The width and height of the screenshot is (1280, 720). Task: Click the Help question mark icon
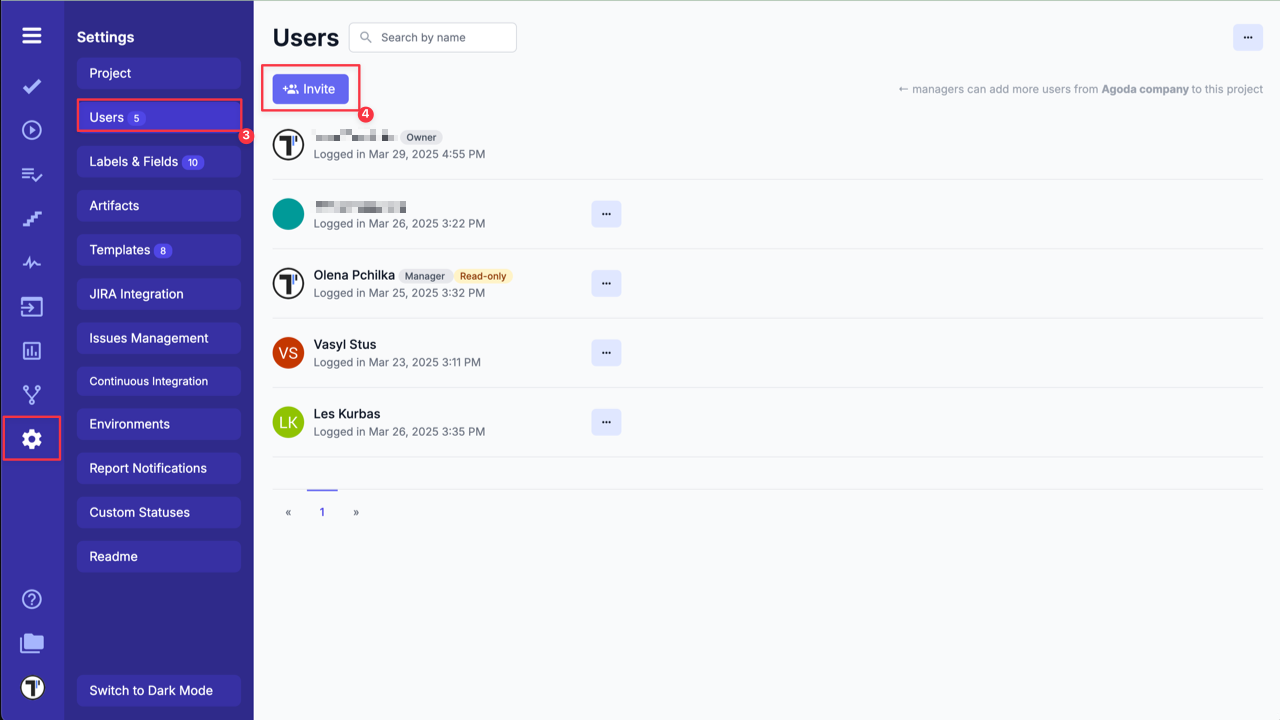click(31, 598)
